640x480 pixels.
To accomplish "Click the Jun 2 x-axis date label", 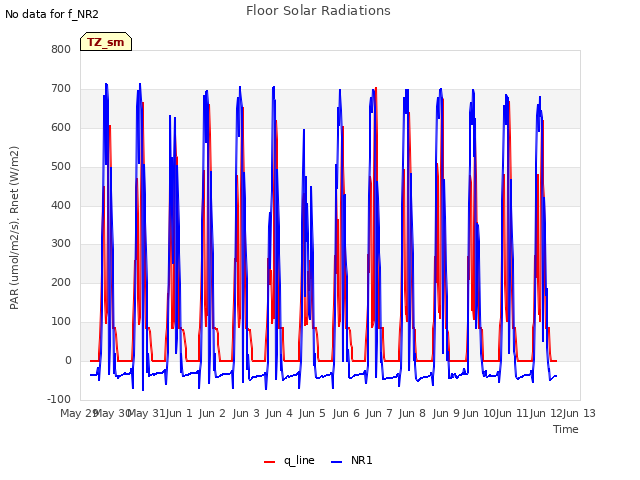I will pyautogui.click(x=212, y=413).
